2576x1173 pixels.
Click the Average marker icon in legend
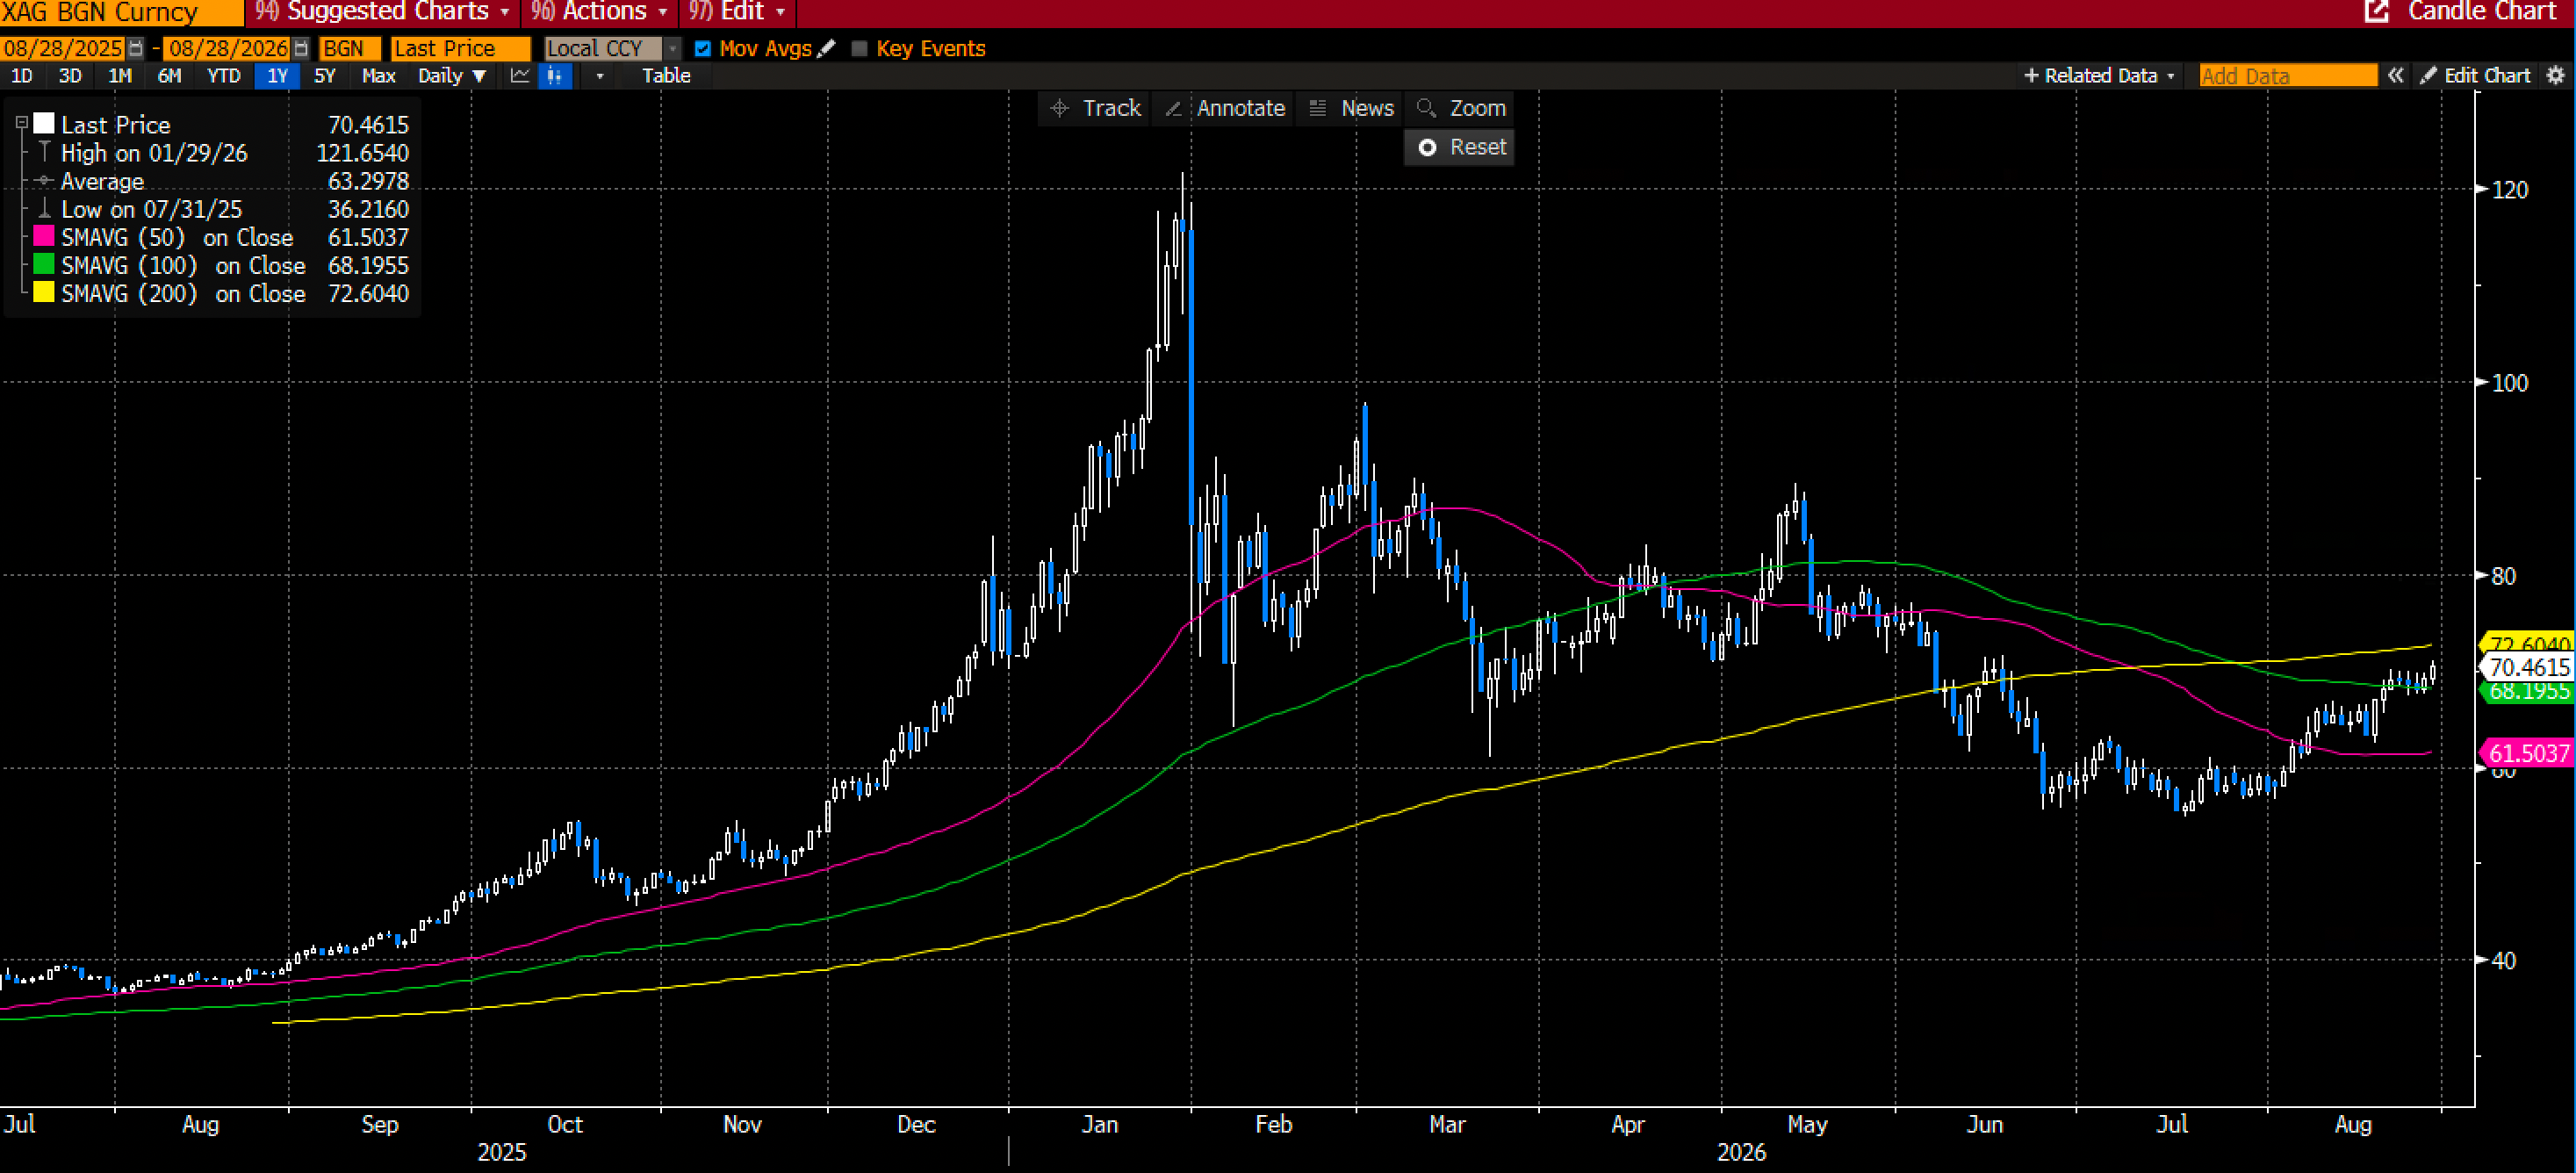click(x=44, y=181)
